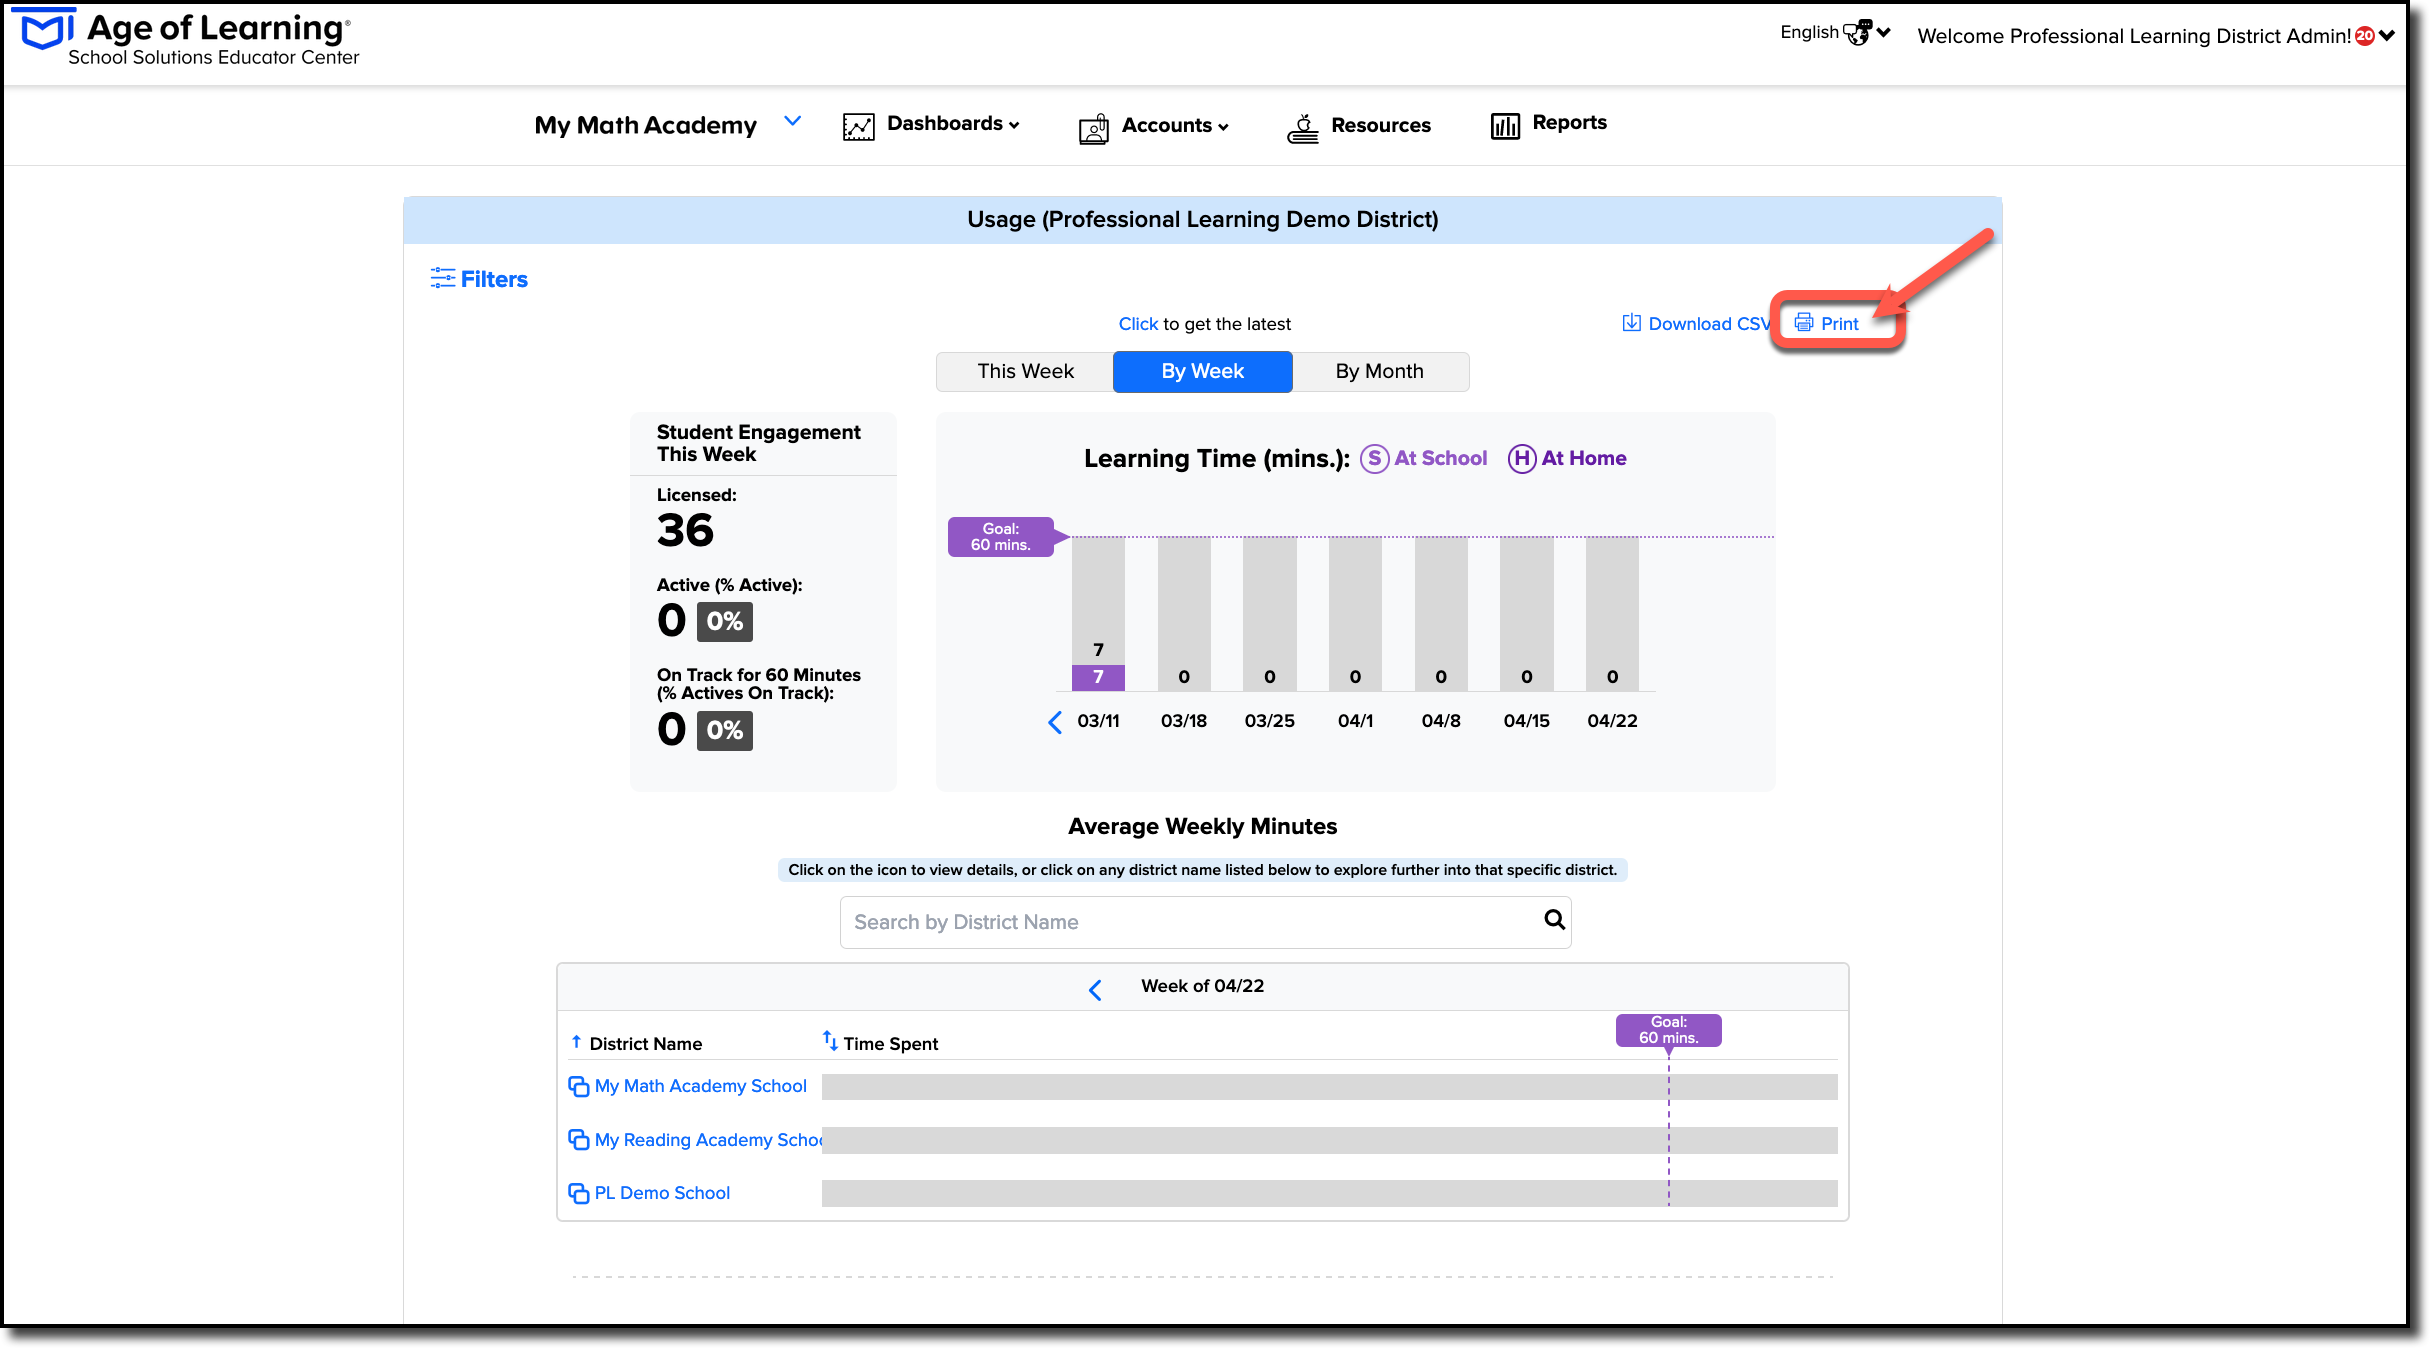Image resolution: width=2430 pixels, height=1348 pixels.
Task: Switch to the This Week tab
Action: (1025, 371)
